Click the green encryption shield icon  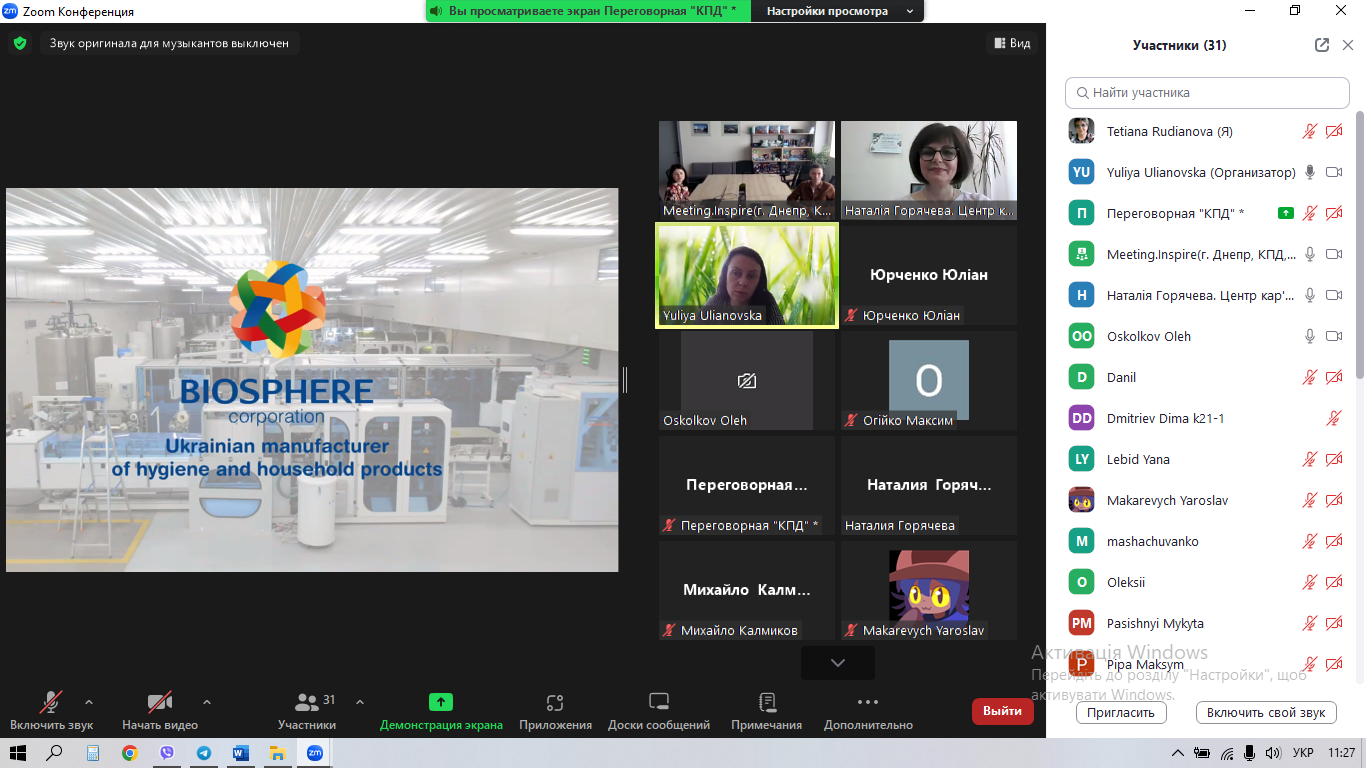pyautogui.click(x=19, y=43)
